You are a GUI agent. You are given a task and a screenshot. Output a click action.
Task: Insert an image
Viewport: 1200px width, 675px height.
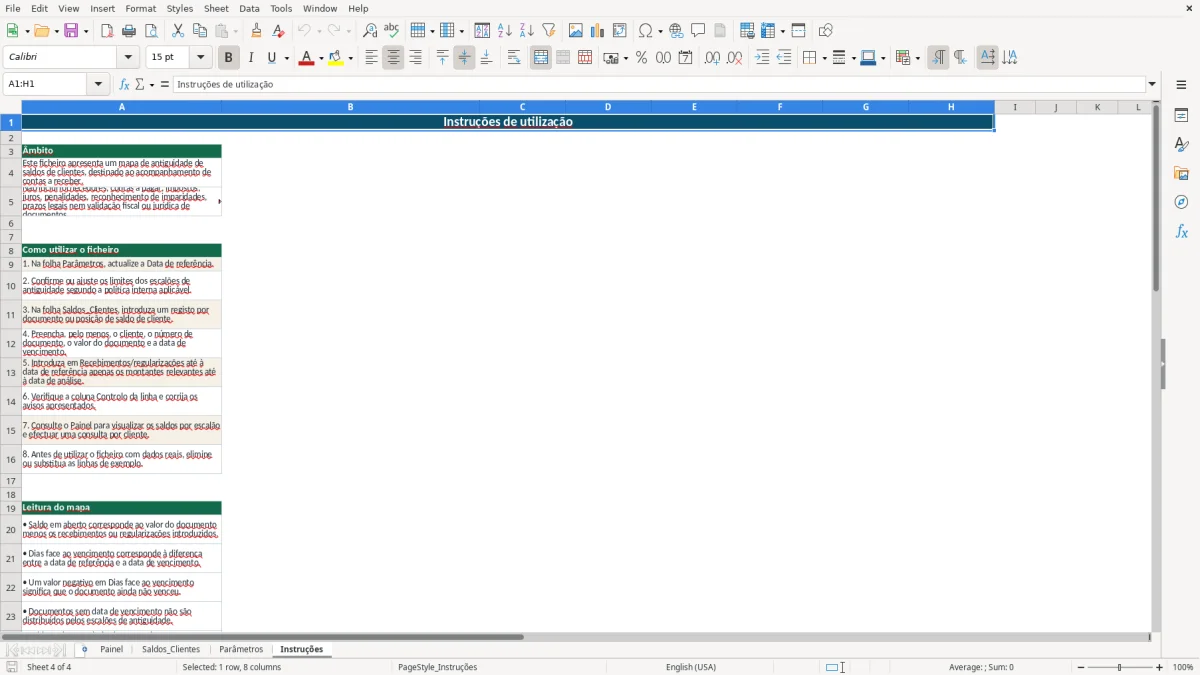(x=576, y=31)
